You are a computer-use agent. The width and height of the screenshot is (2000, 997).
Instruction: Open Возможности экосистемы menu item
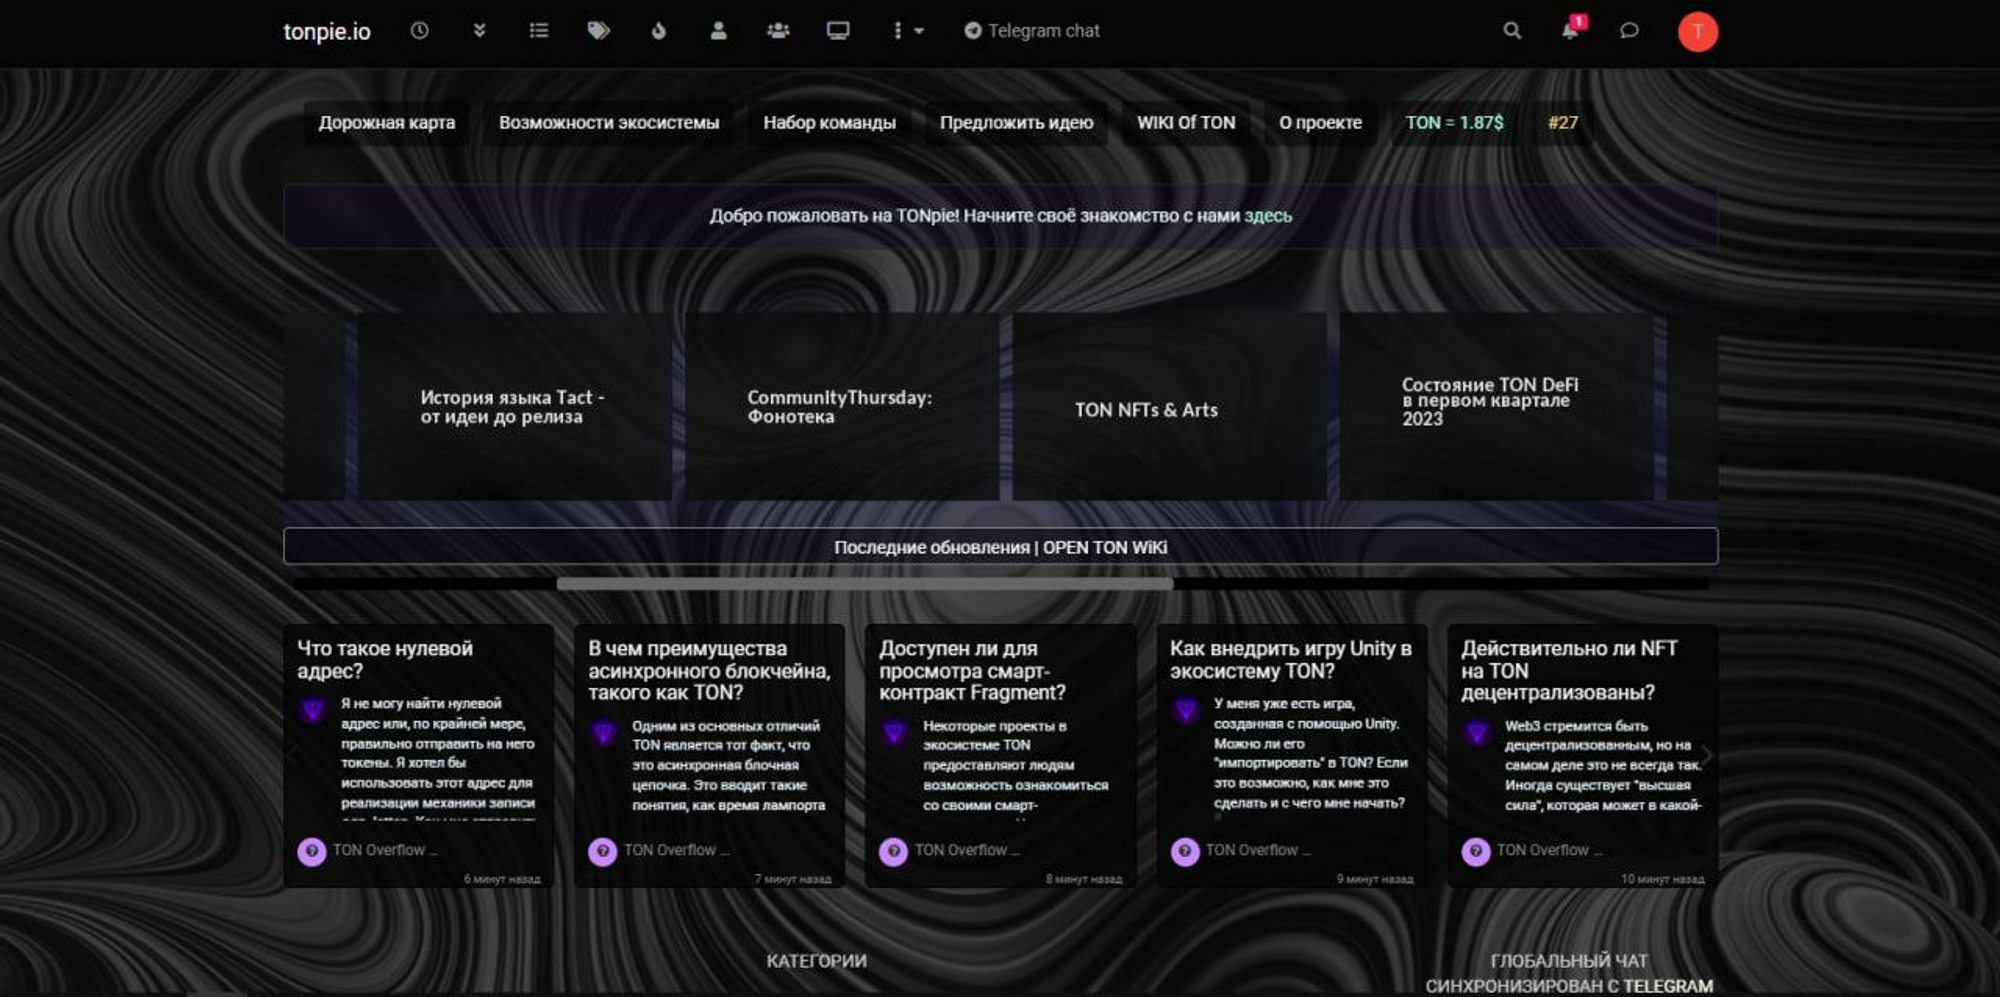(x=609, y=123)
